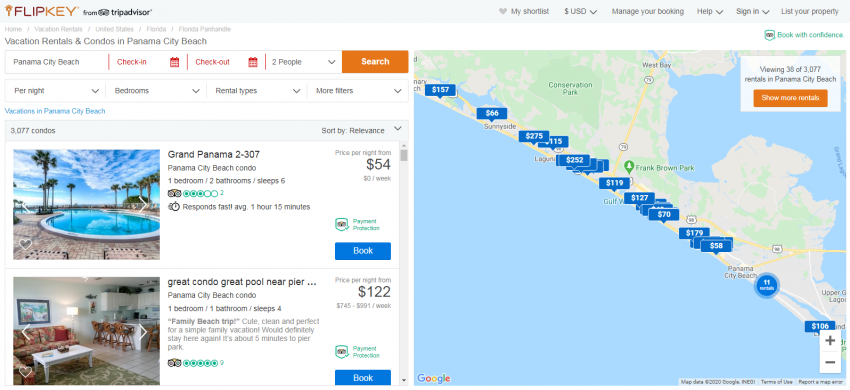Open the Grand Panama pool photo
Screen dimensions: 850x390
click(86, 204)
